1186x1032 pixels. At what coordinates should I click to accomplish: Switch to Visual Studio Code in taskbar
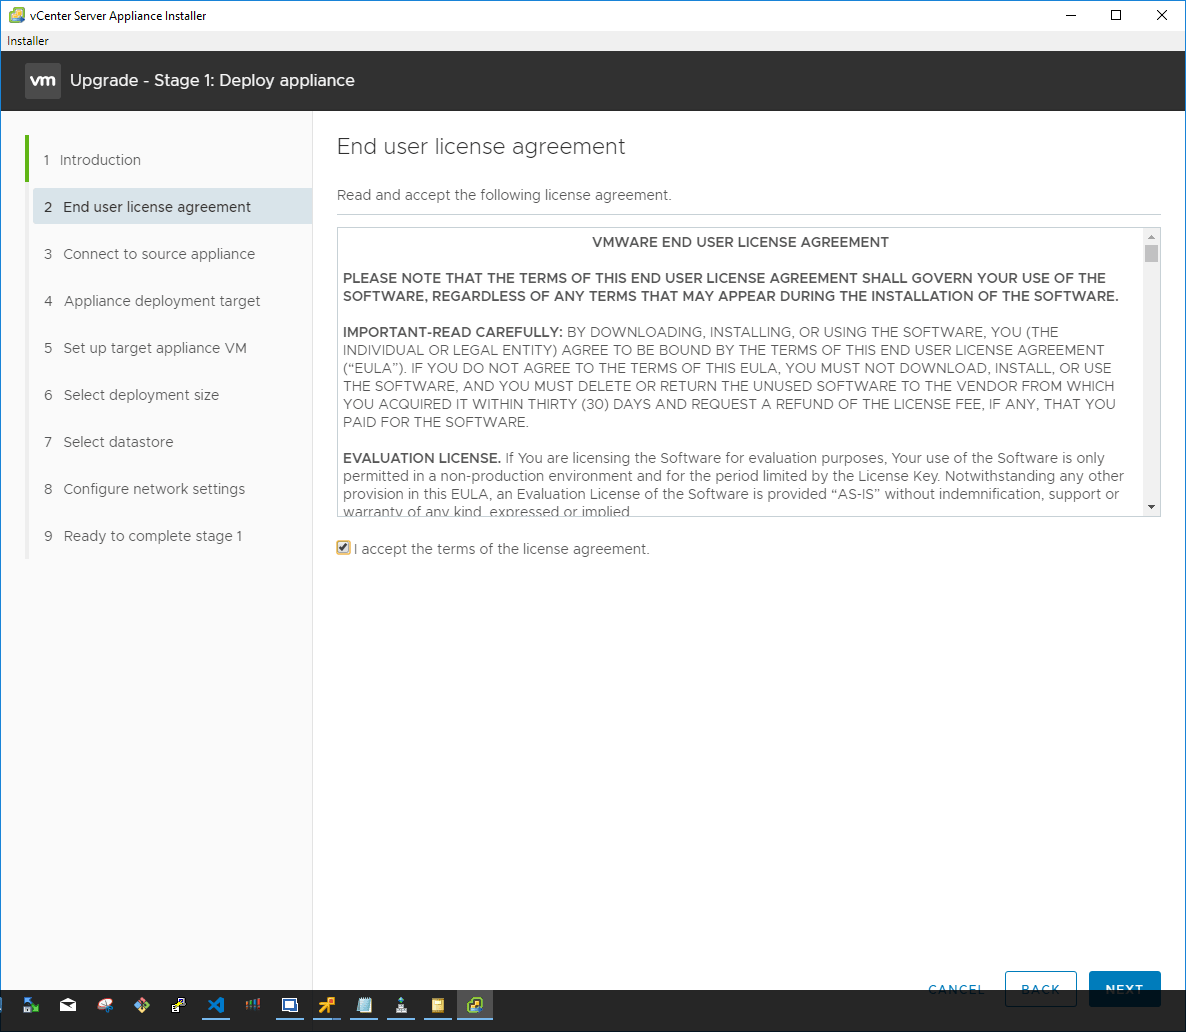click(216, 1005)
